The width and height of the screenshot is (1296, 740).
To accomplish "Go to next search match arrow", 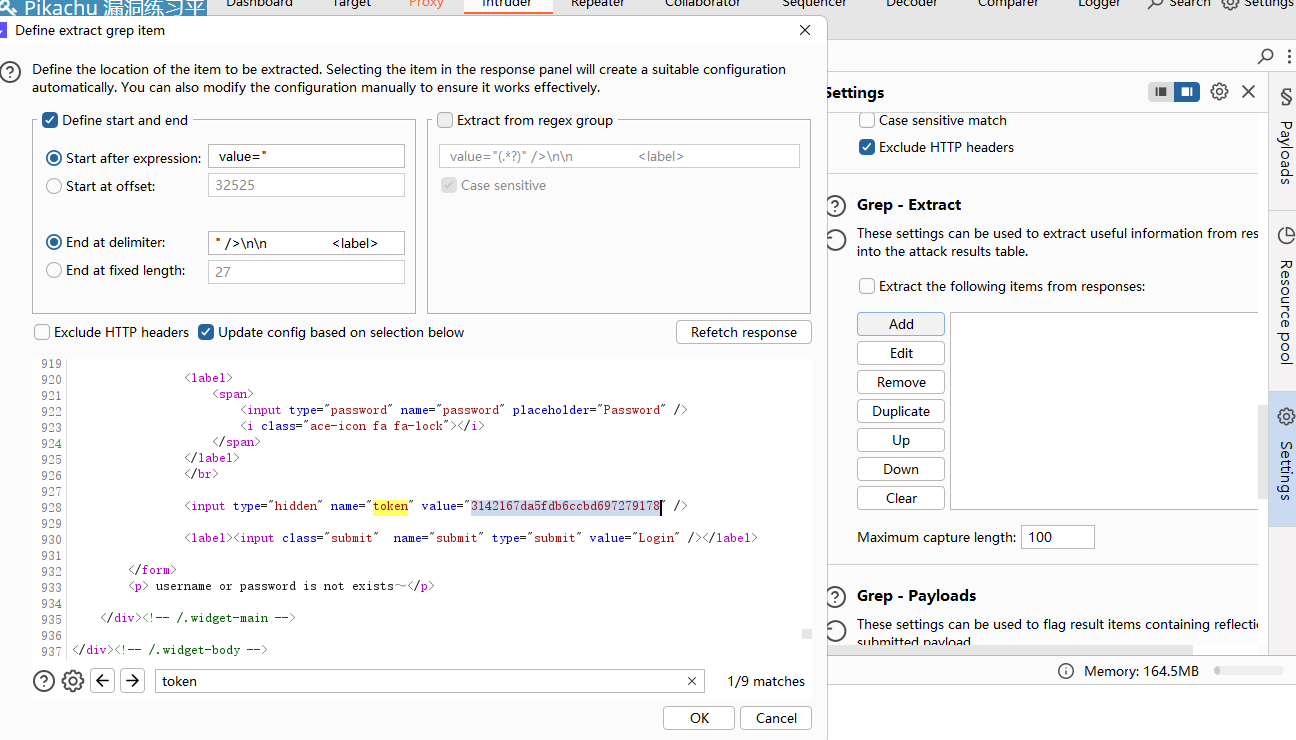I will point(132,681).
